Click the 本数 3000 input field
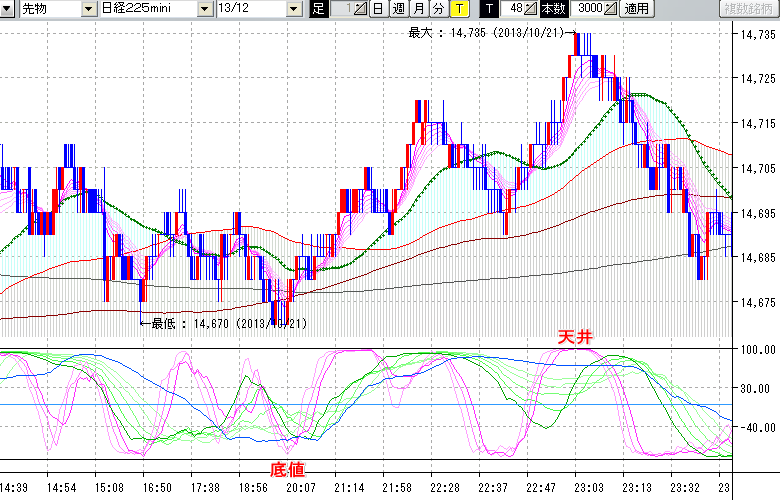780x500 pixels. (586, 9)
